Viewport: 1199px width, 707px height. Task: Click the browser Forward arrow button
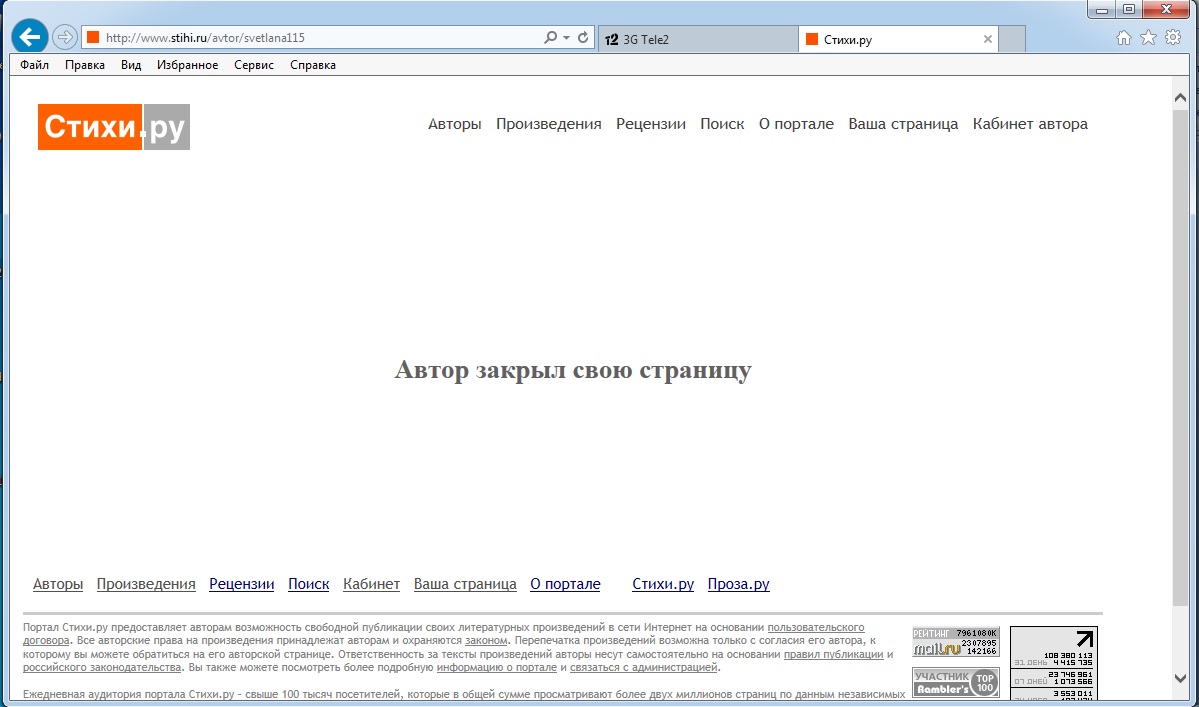point(64,38)
